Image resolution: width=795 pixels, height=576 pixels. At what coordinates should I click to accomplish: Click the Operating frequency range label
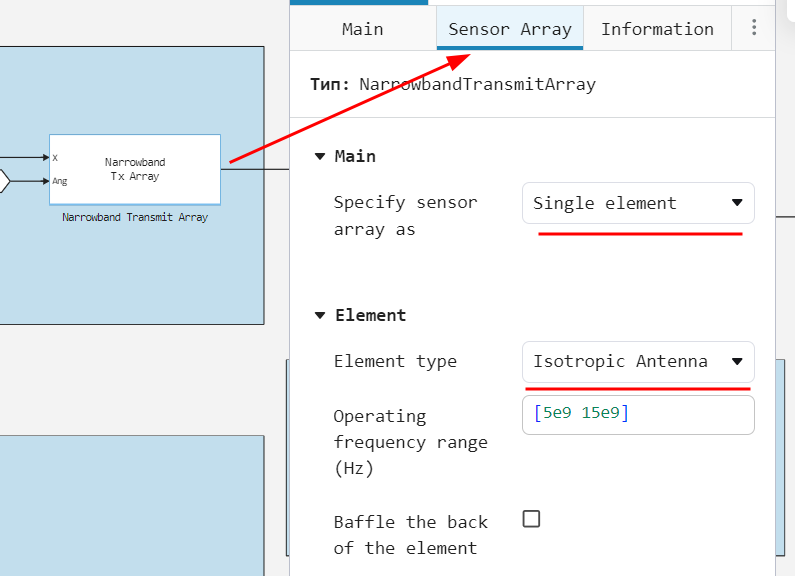410,442
